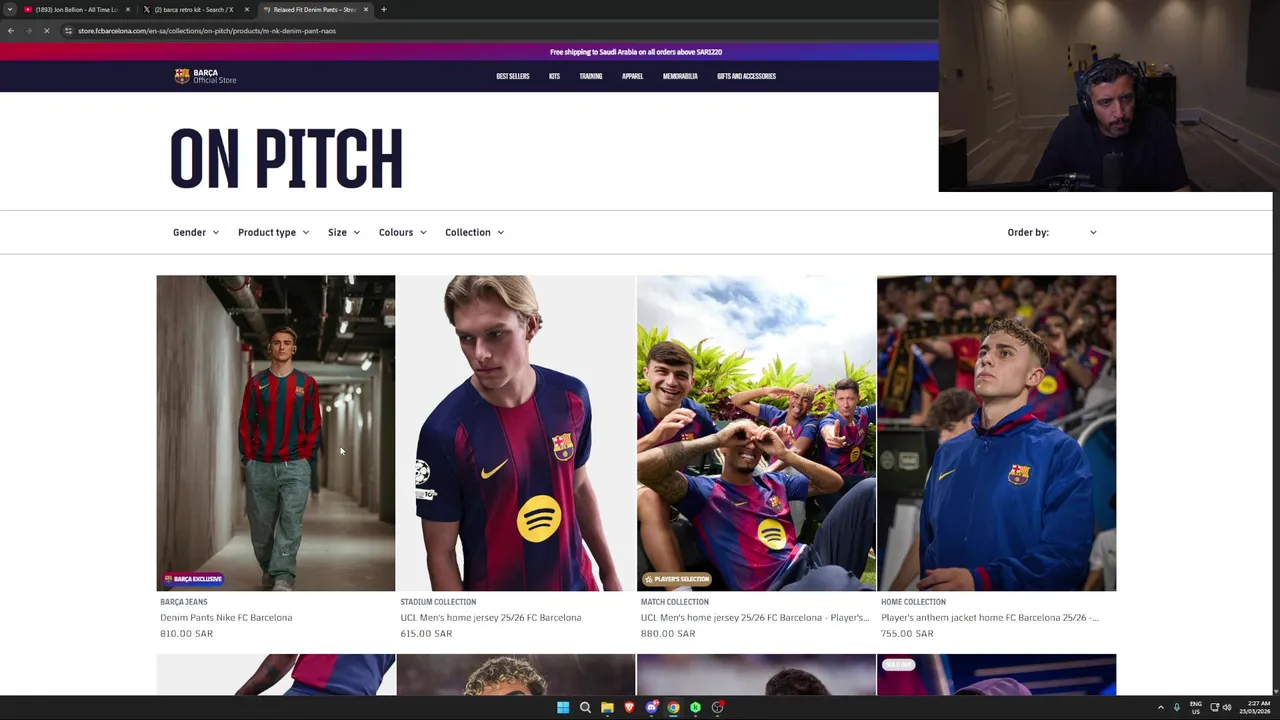1280x720 pixels.
Task: Open the green K app in taskbar
Action: [695, 708]
